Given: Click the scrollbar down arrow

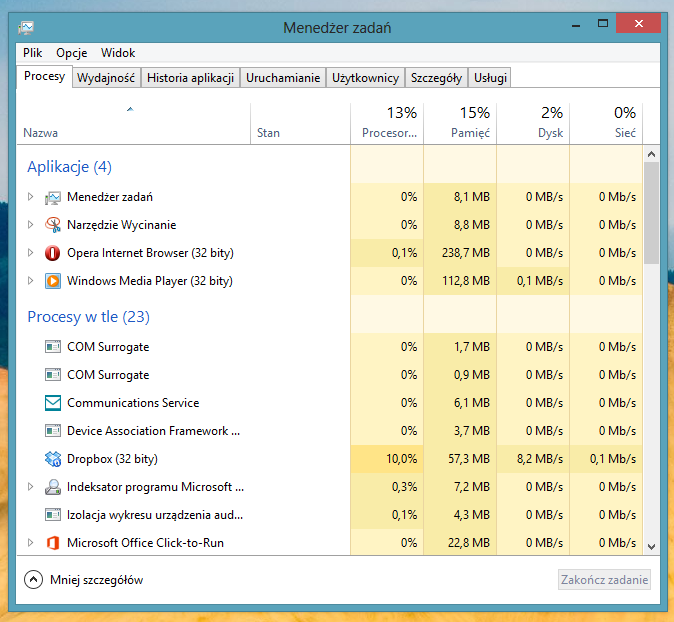Looking at the screenshot, I should tap(652, 547).
